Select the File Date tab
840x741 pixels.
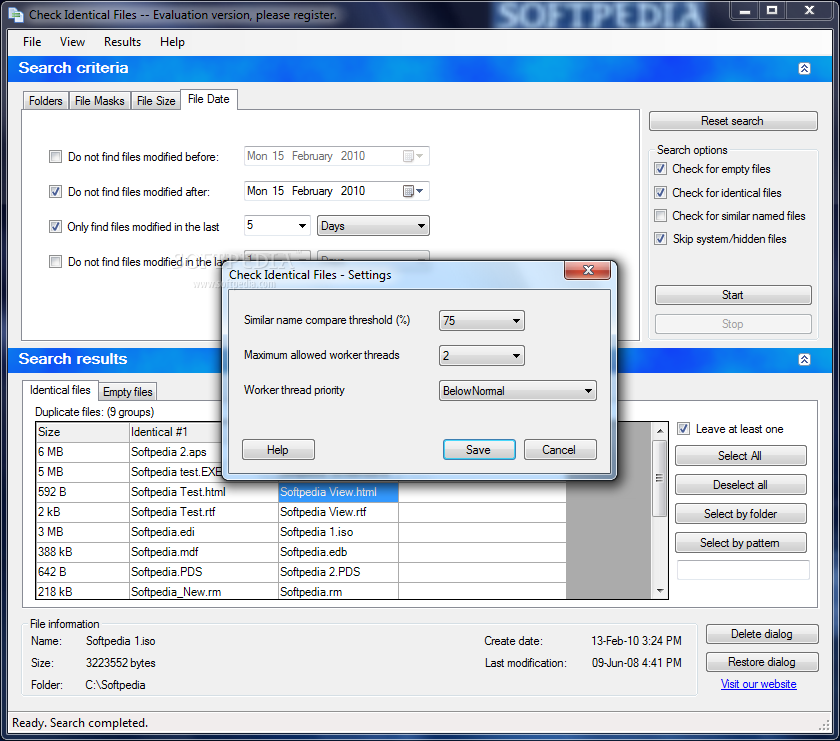[209, 99]
